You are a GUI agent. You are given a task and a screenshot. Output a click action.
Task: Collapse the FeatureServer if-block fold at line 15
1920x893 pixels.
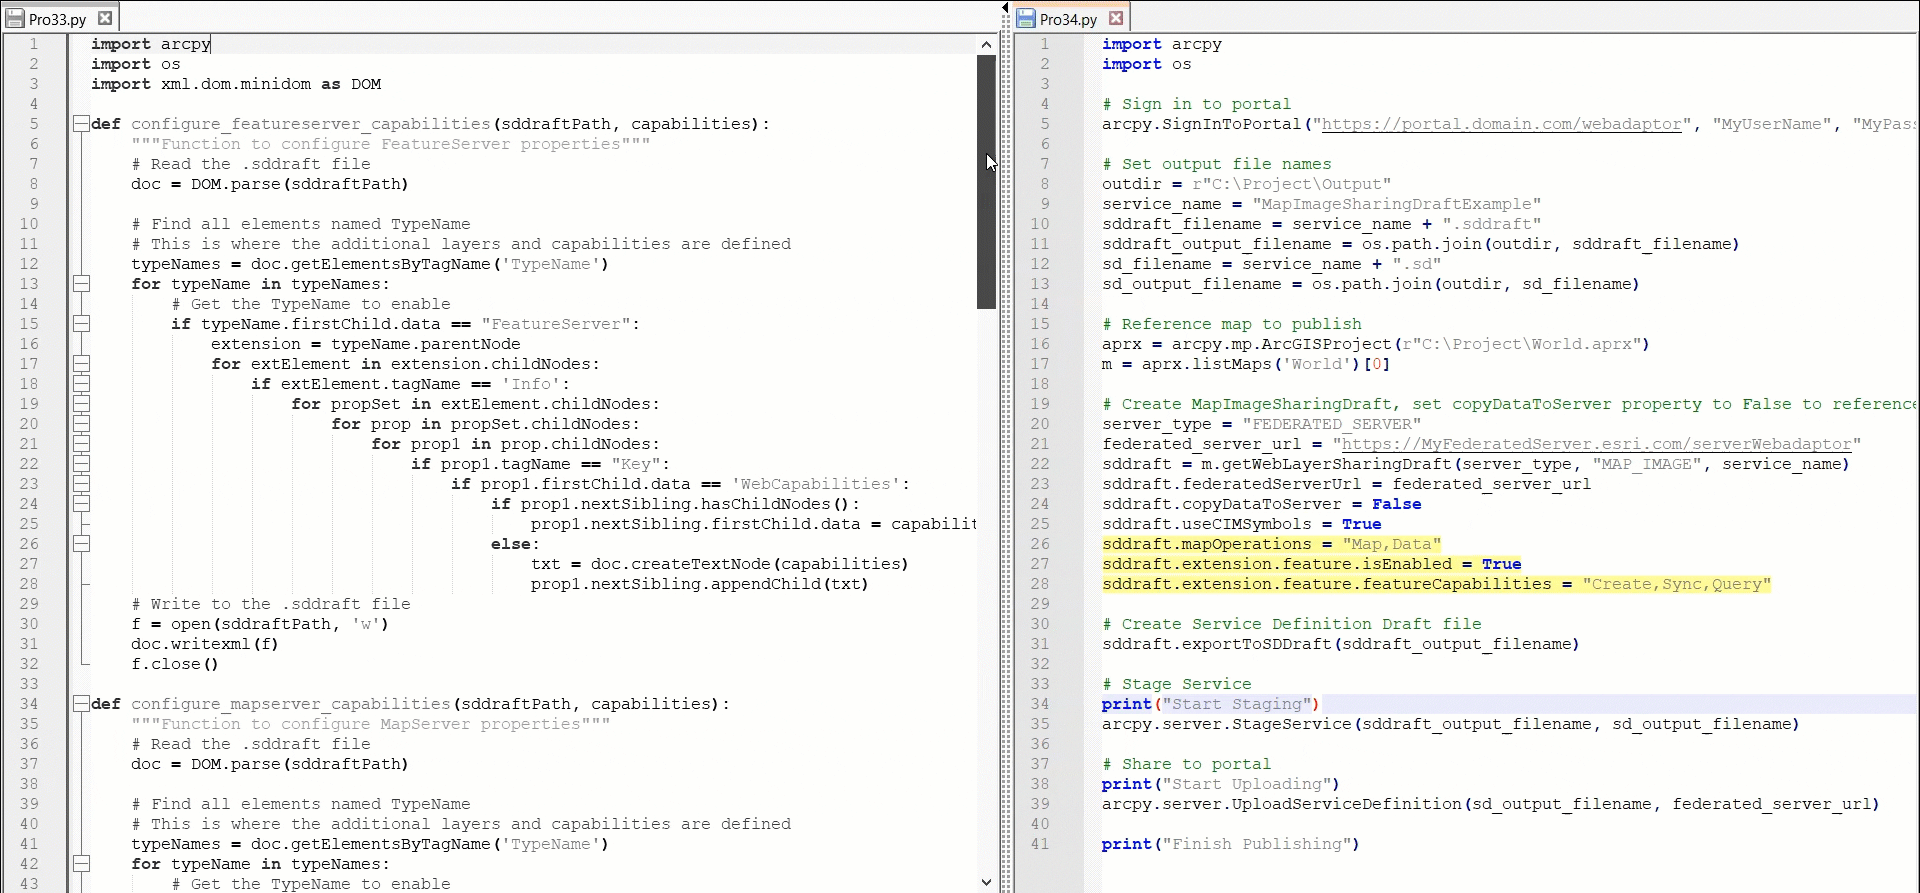(81, 324)
